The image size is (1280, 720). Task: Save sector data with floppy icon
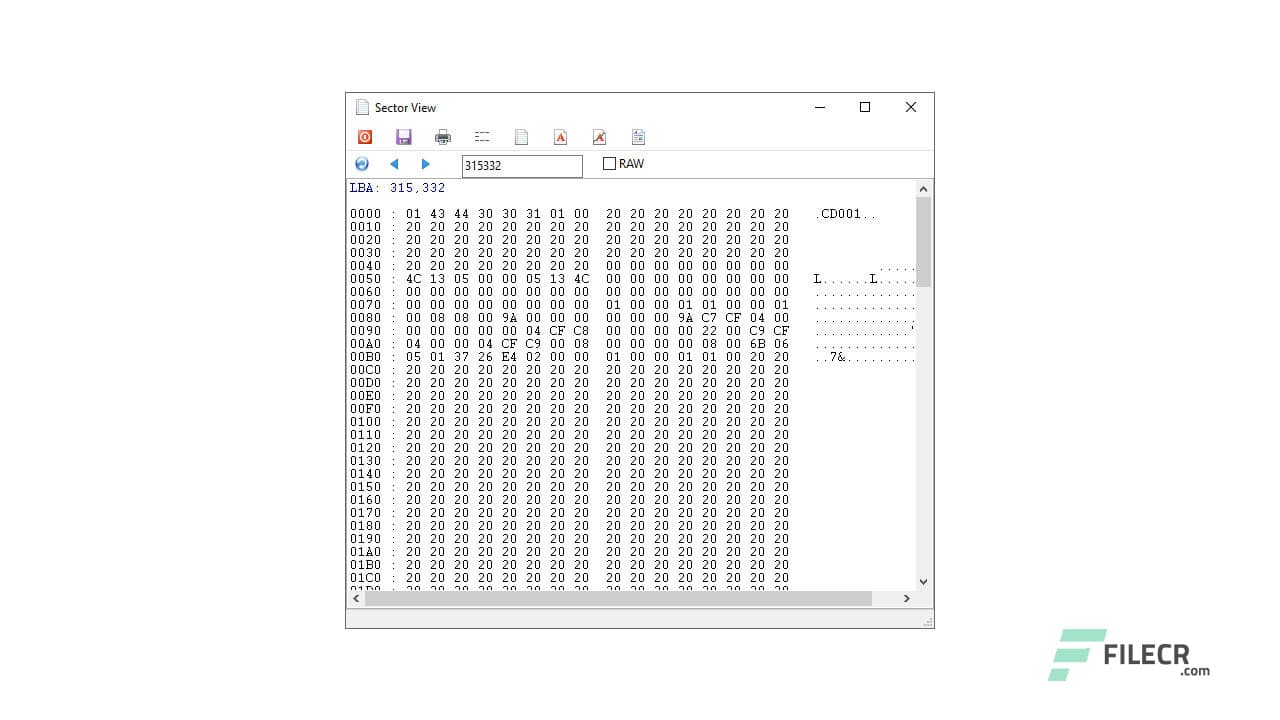(x=404, y=137)
